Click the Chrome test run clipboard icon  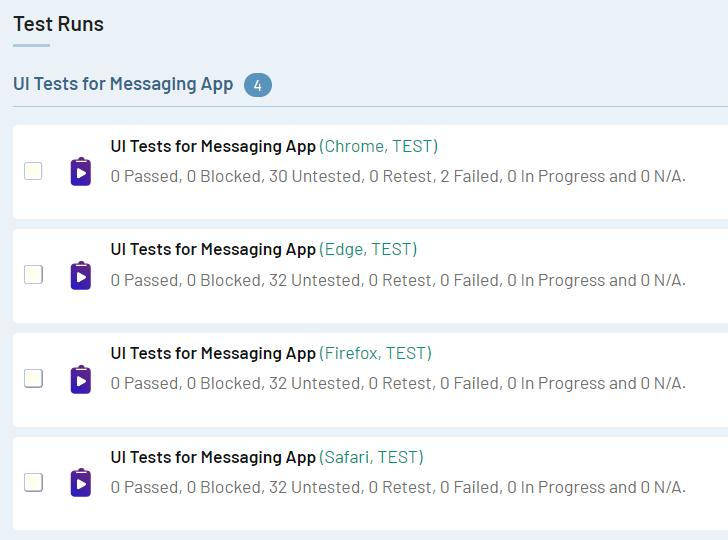(81, 172)
